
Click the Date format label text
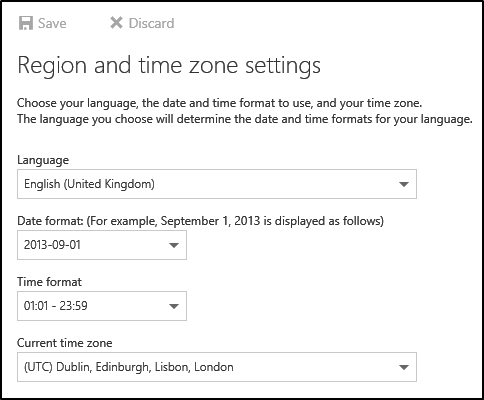coord(50,221)
